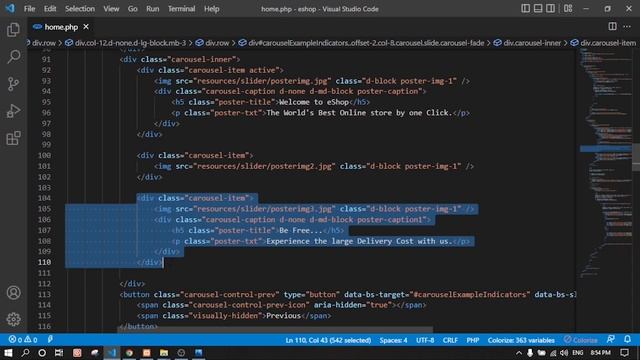Click Ln 110, Col 43 in status bar
The width and height of the screenshot is (640, 360).
coord(328,340)
